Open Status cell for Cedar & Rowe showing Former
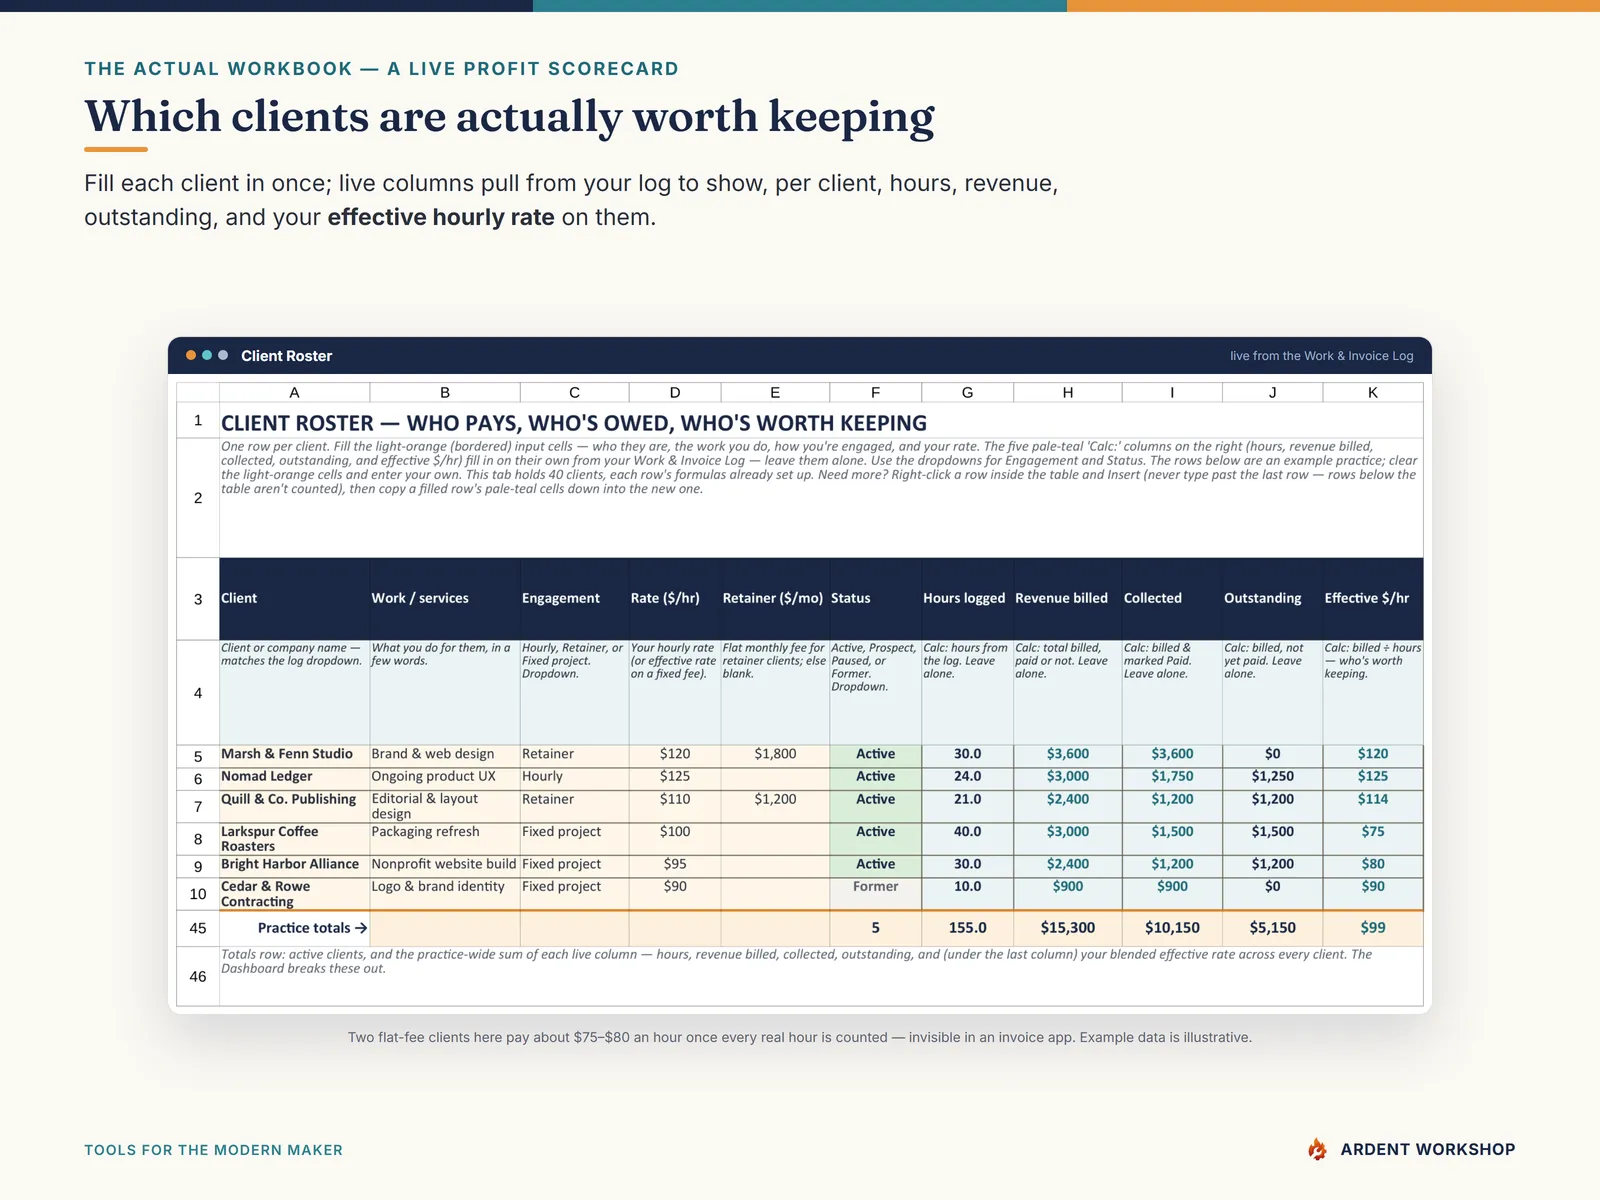1600x1200 pixels. pos(875,894)
